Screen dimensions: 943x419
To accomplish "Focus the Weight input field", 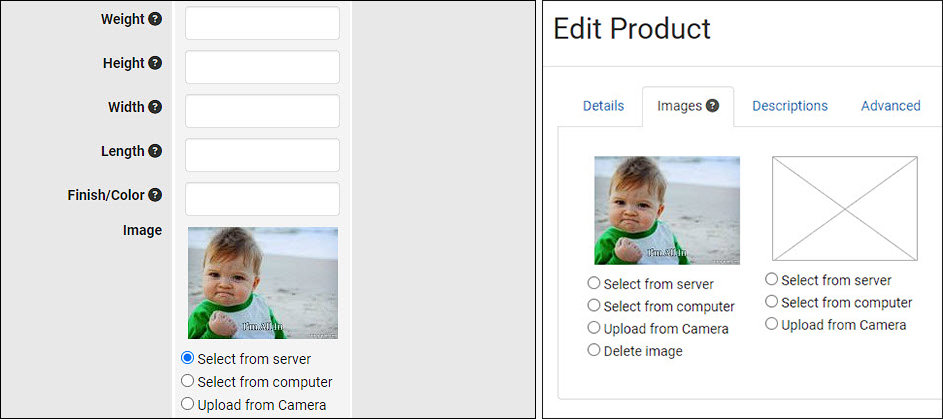I will pyautogui.click(x=262, y=23).
